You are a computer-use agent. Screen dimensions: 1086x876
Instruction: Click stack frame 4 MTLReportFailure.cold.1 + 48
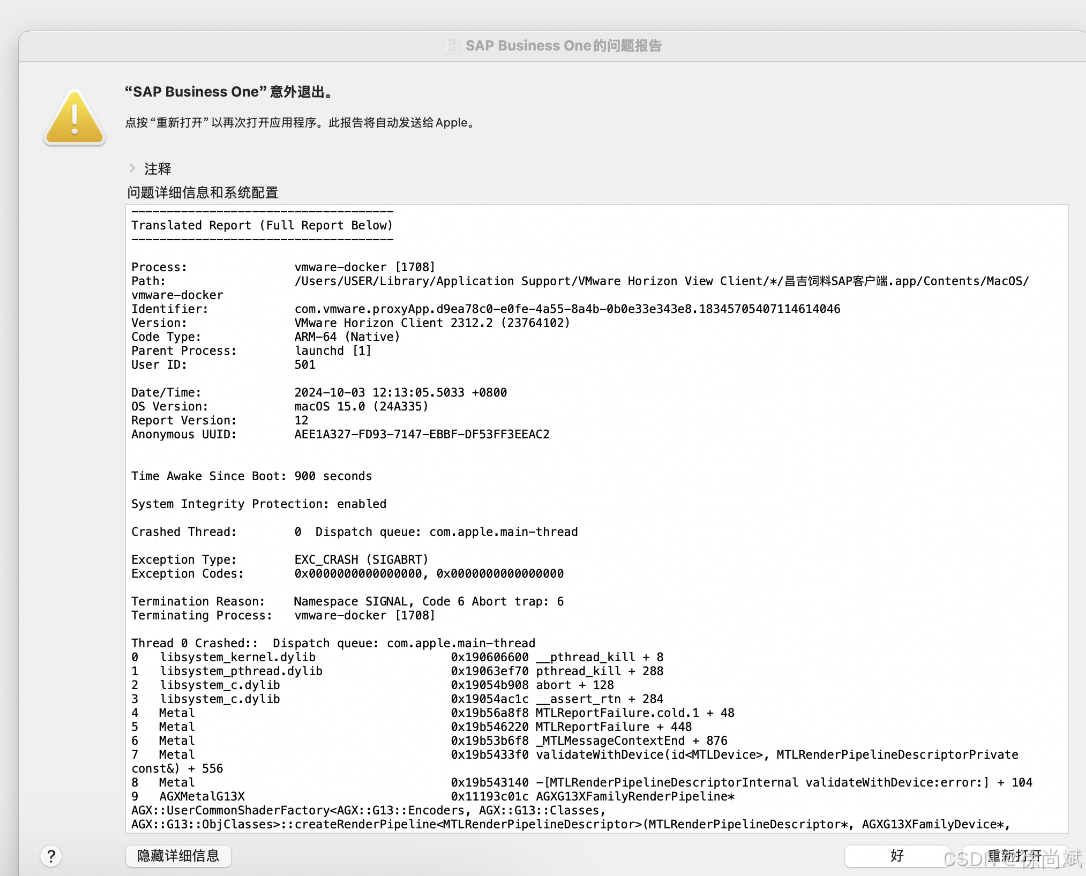click(x=433, y=713)
